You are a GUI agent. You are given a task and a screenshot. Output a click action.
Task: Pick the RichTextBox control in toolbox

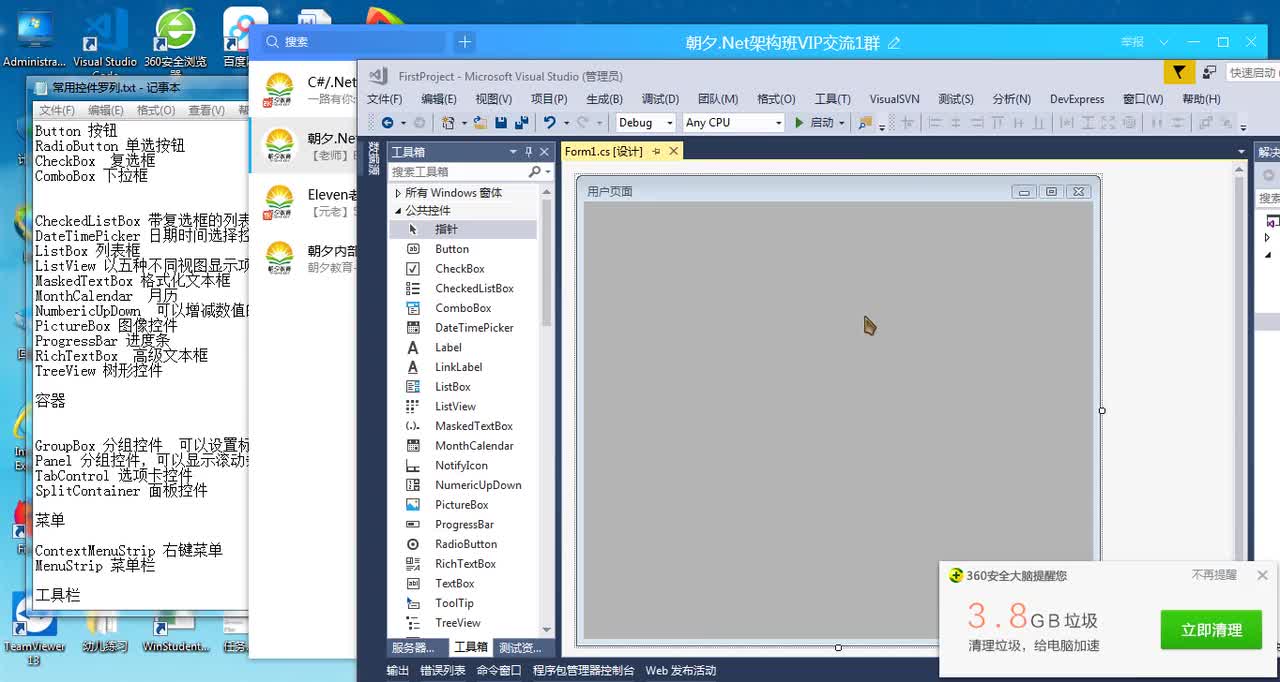click(x=463, y=564)
